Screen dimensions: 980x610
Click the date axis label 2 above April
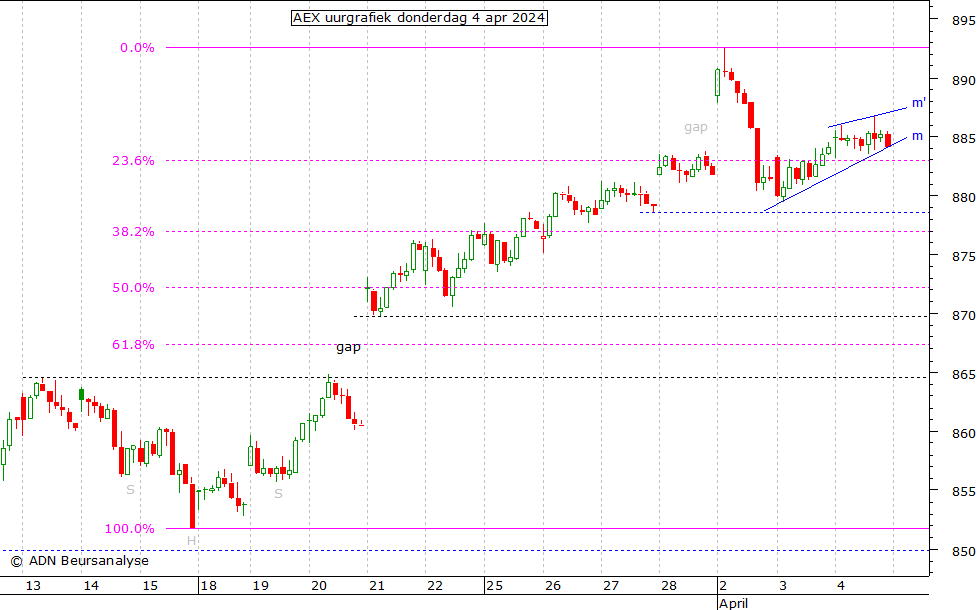(722, 586)
